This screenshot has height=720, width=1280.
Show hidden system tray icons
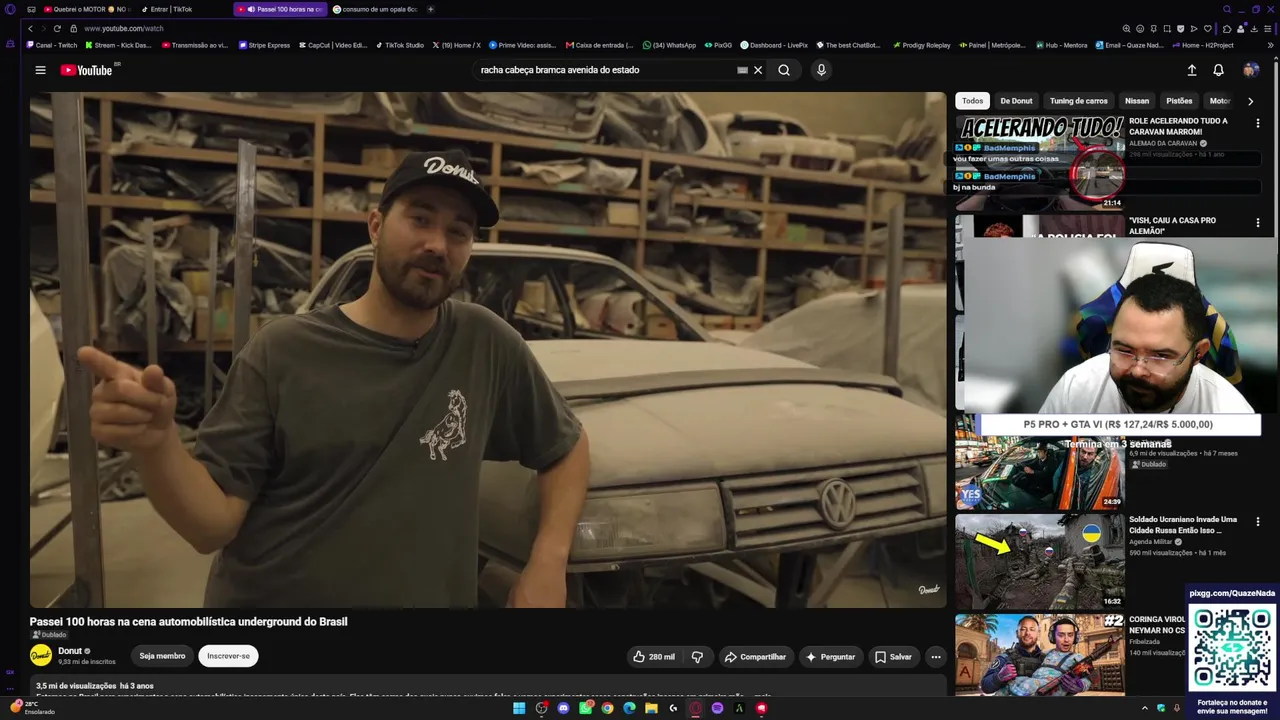[1145, 708]
